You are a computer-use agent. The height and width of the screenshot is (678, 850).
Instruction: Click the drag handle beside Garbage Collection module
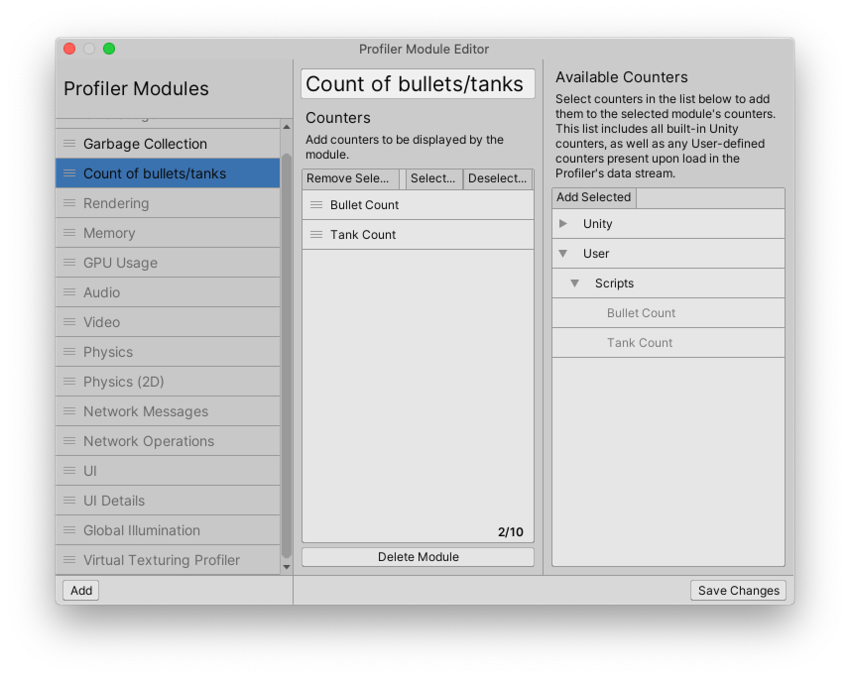pyautogui.click(x=67, y=143)
